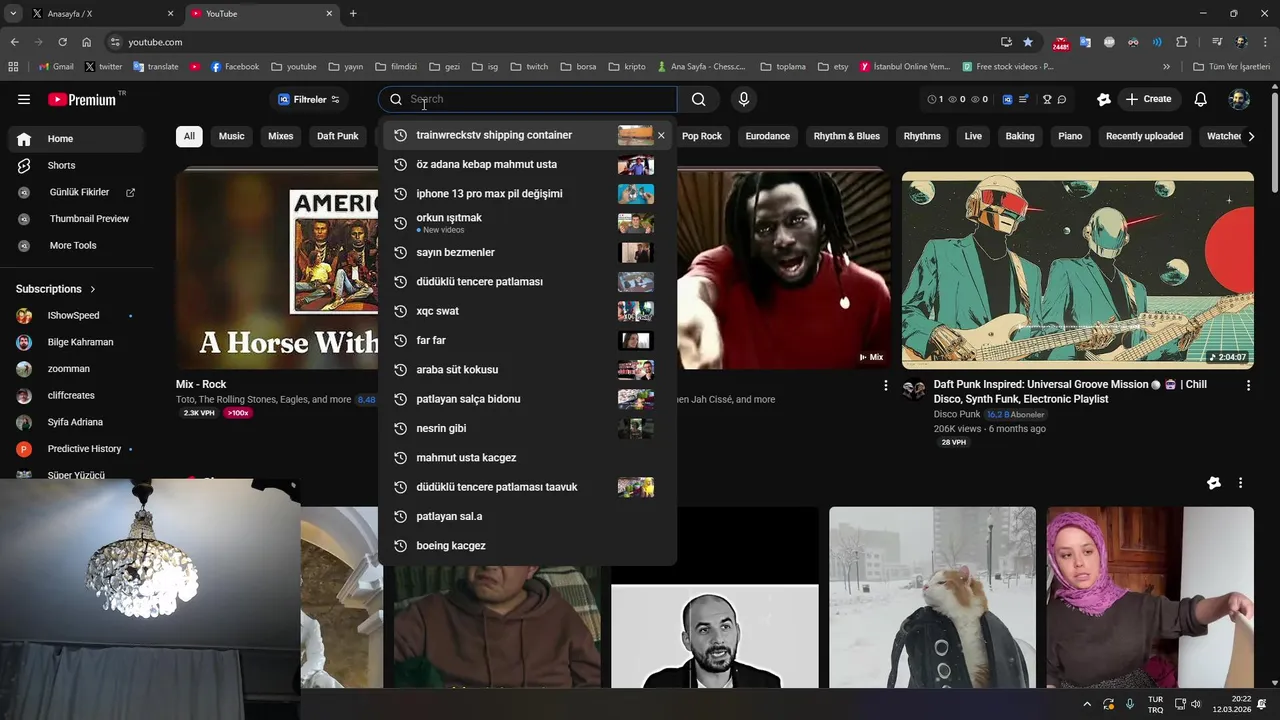The width and height of the screenshot is (1280, 720).
Task: Click the install app icon in address bar
Action: click(1006, 42)
